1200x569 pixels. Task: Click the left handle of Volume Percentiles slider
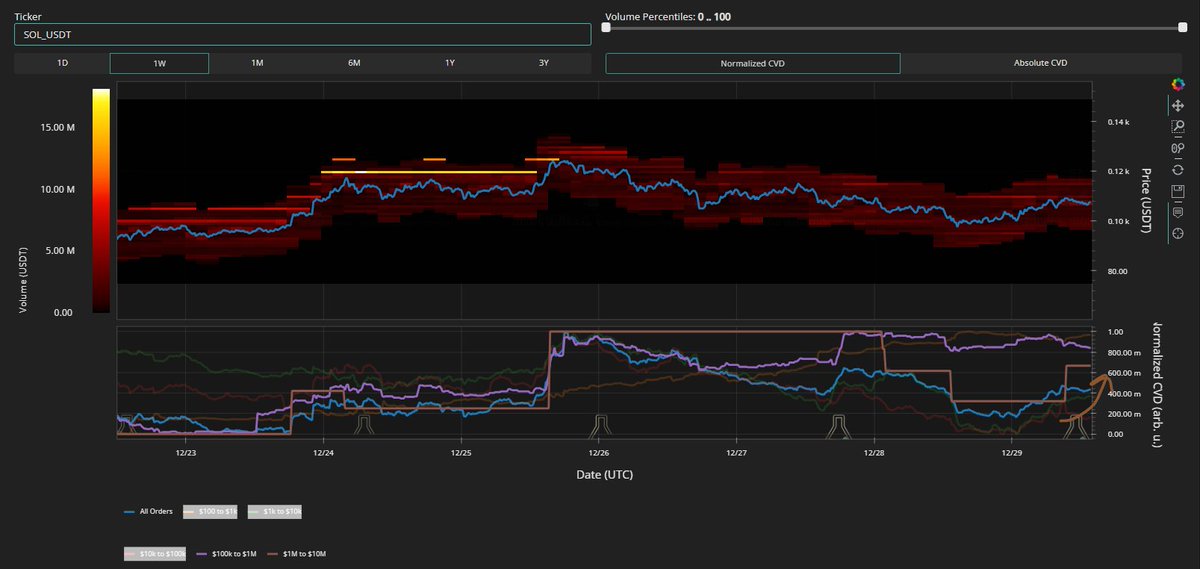point(606,28)
